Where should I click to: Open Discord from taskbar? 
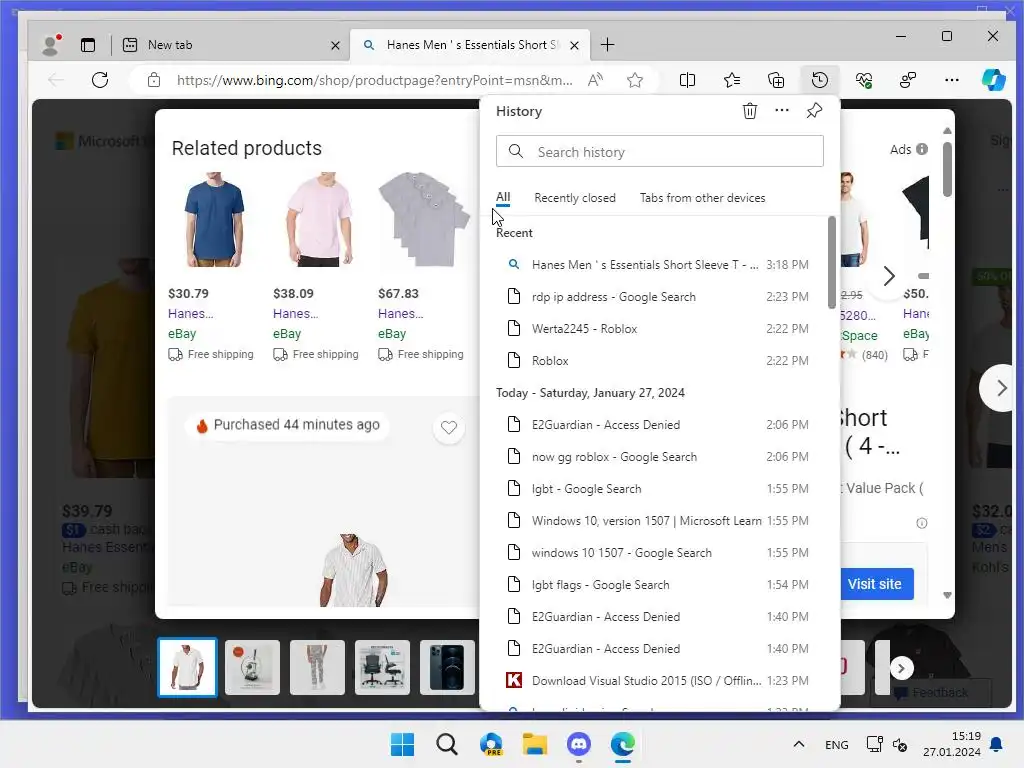pyautogui.click(x=579, y=744)
